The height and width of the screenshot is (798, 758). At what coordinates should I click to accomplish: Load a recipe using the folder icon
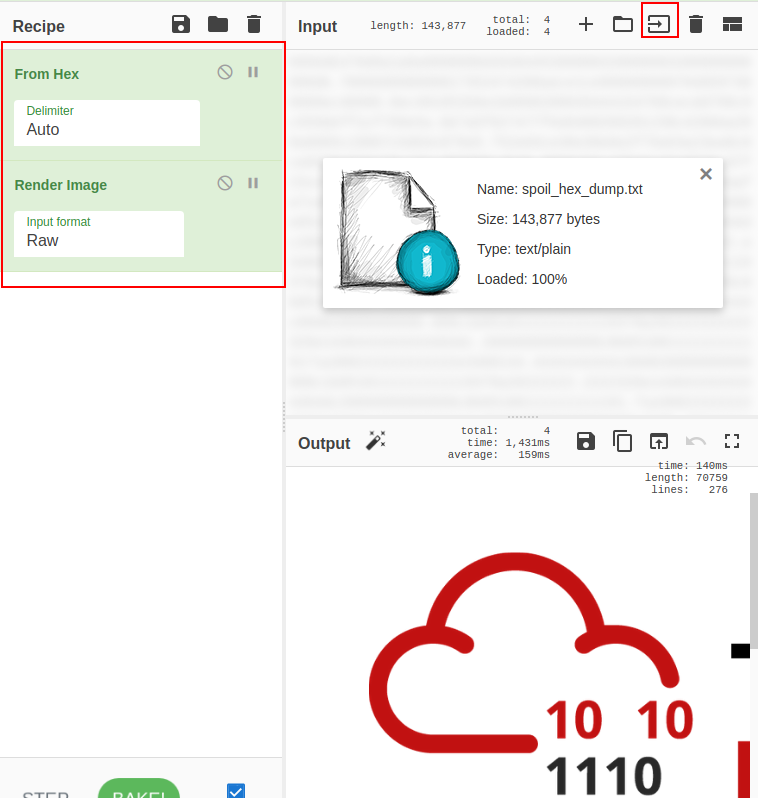(x=217, y=24)
